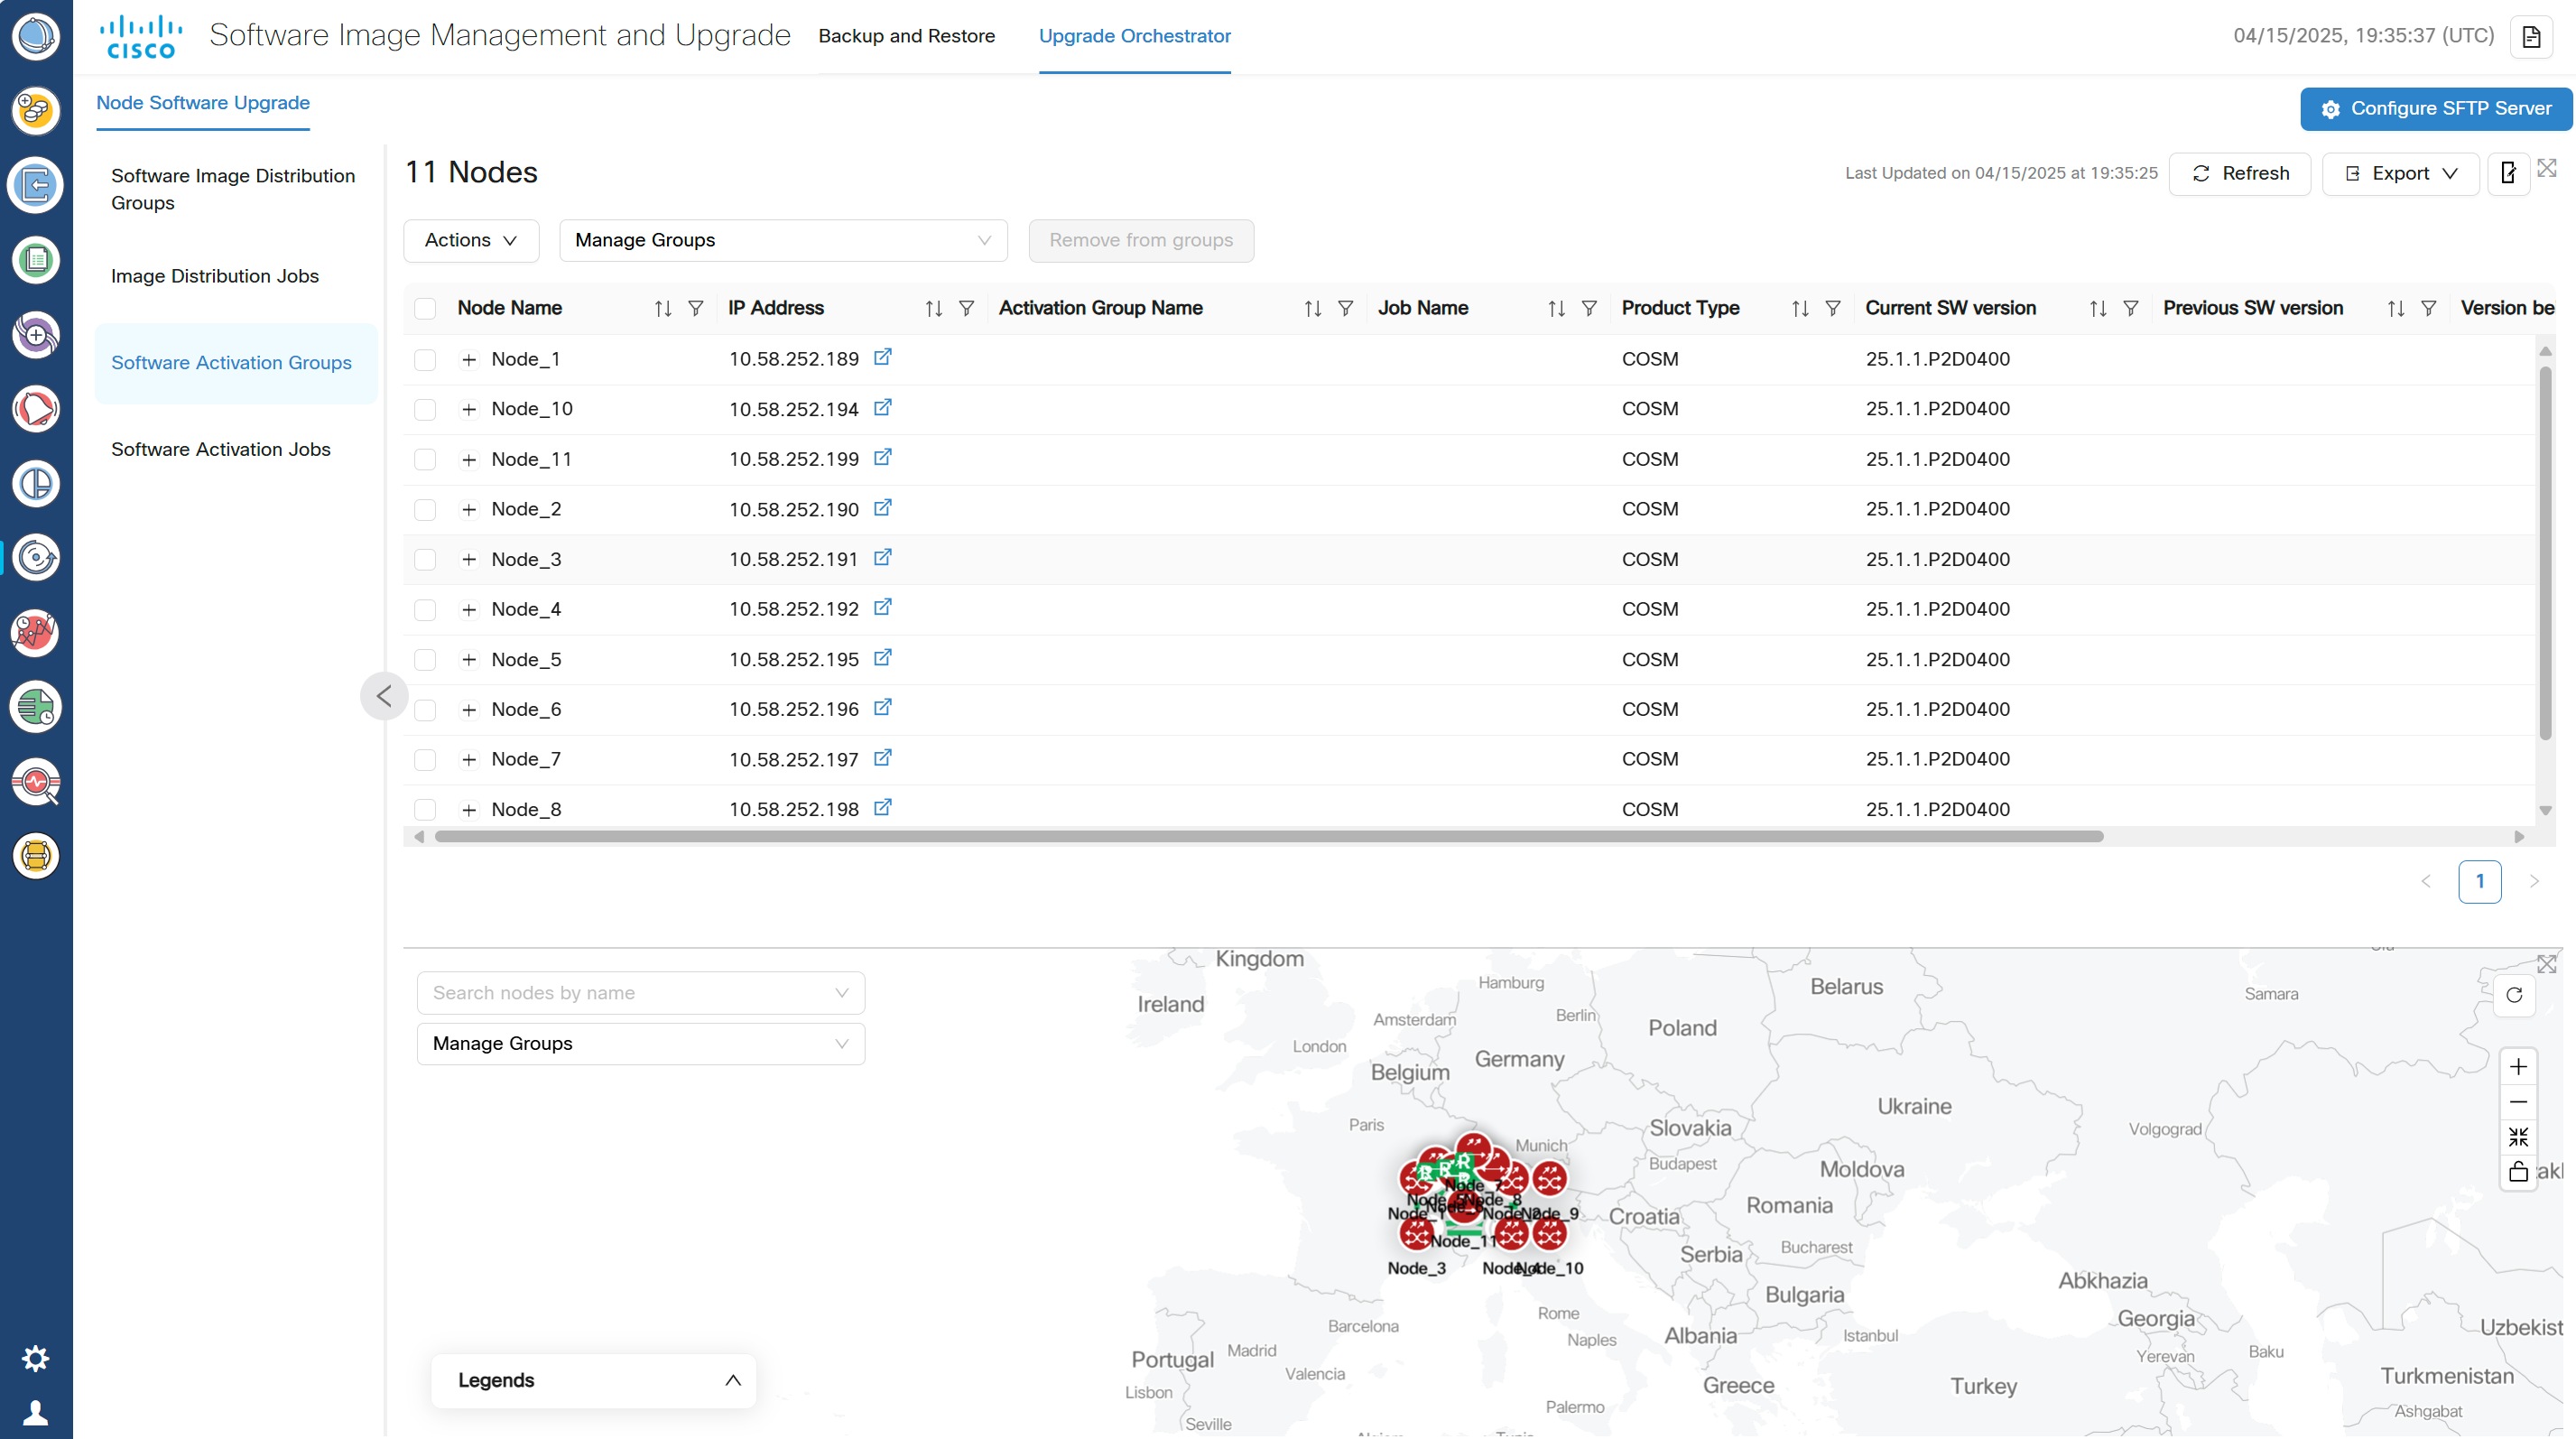Click Configure SFTP Server button
This screenshot has height=1439, width=2576.
(x=2436, y=109)
